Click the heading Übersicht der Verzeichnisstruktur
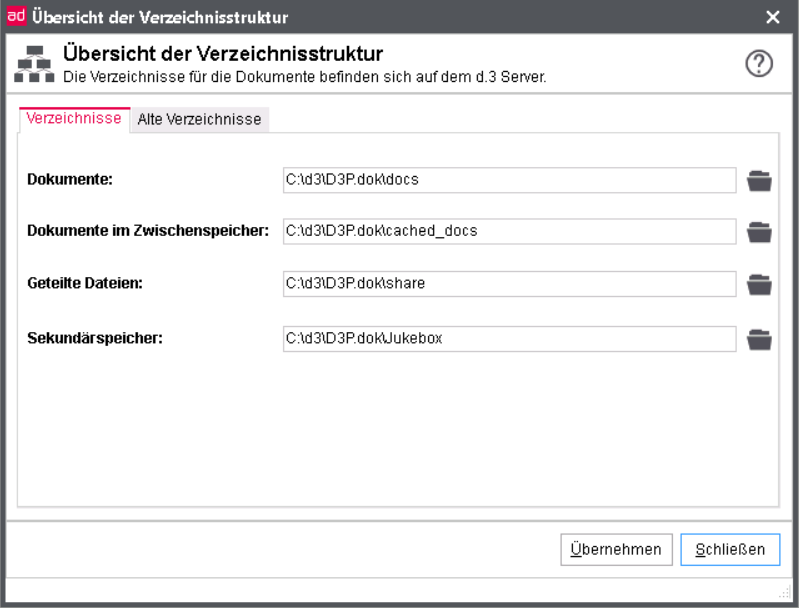Image resolution: width=799 pixels, height=608 pixels. (223, 54)
